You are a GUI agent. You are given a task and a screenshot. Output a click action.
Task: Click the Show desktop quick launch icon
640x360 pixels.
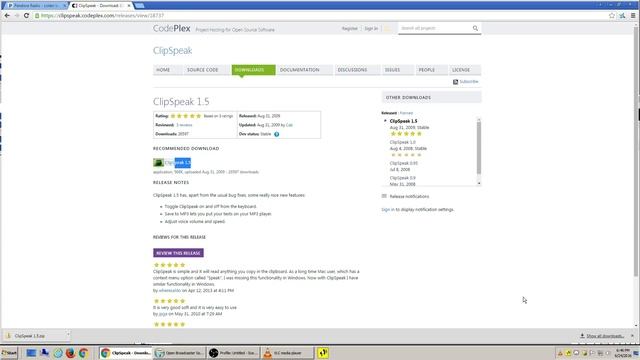pos(31,353)
